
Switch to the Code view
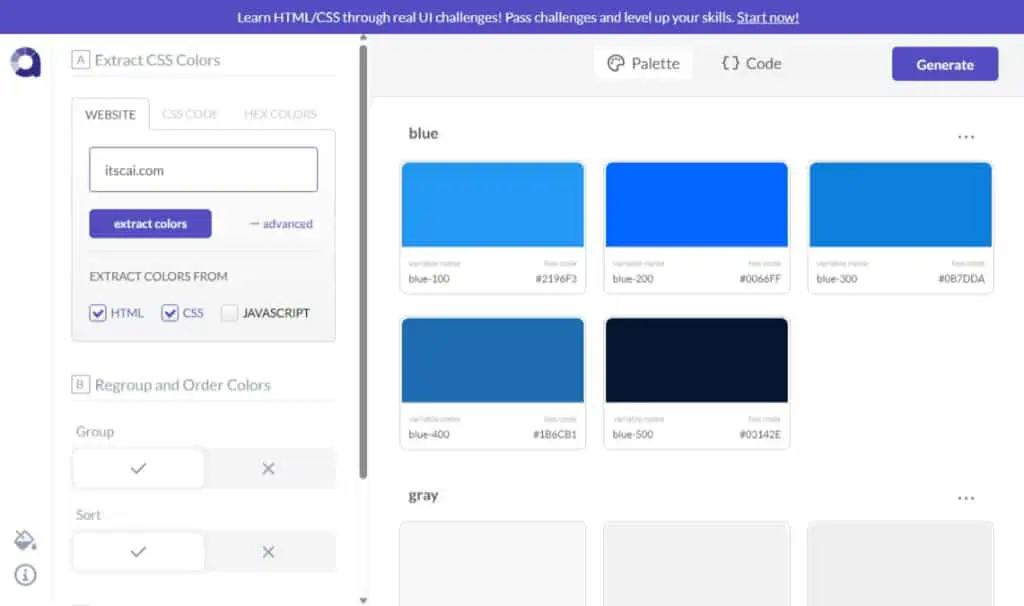pyautogui.click(x=751, y=63)
